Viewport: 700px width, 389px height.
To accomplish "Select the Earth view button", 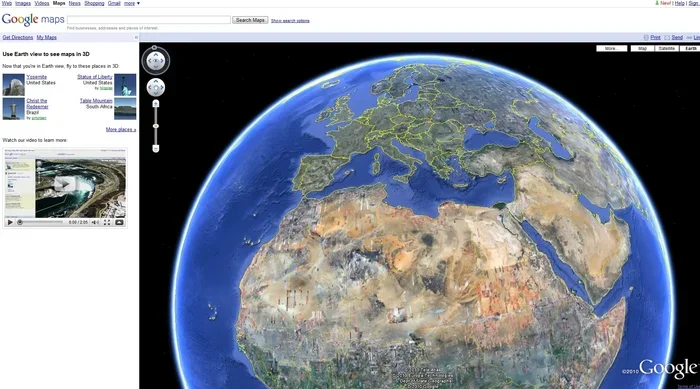I will 690,48.
